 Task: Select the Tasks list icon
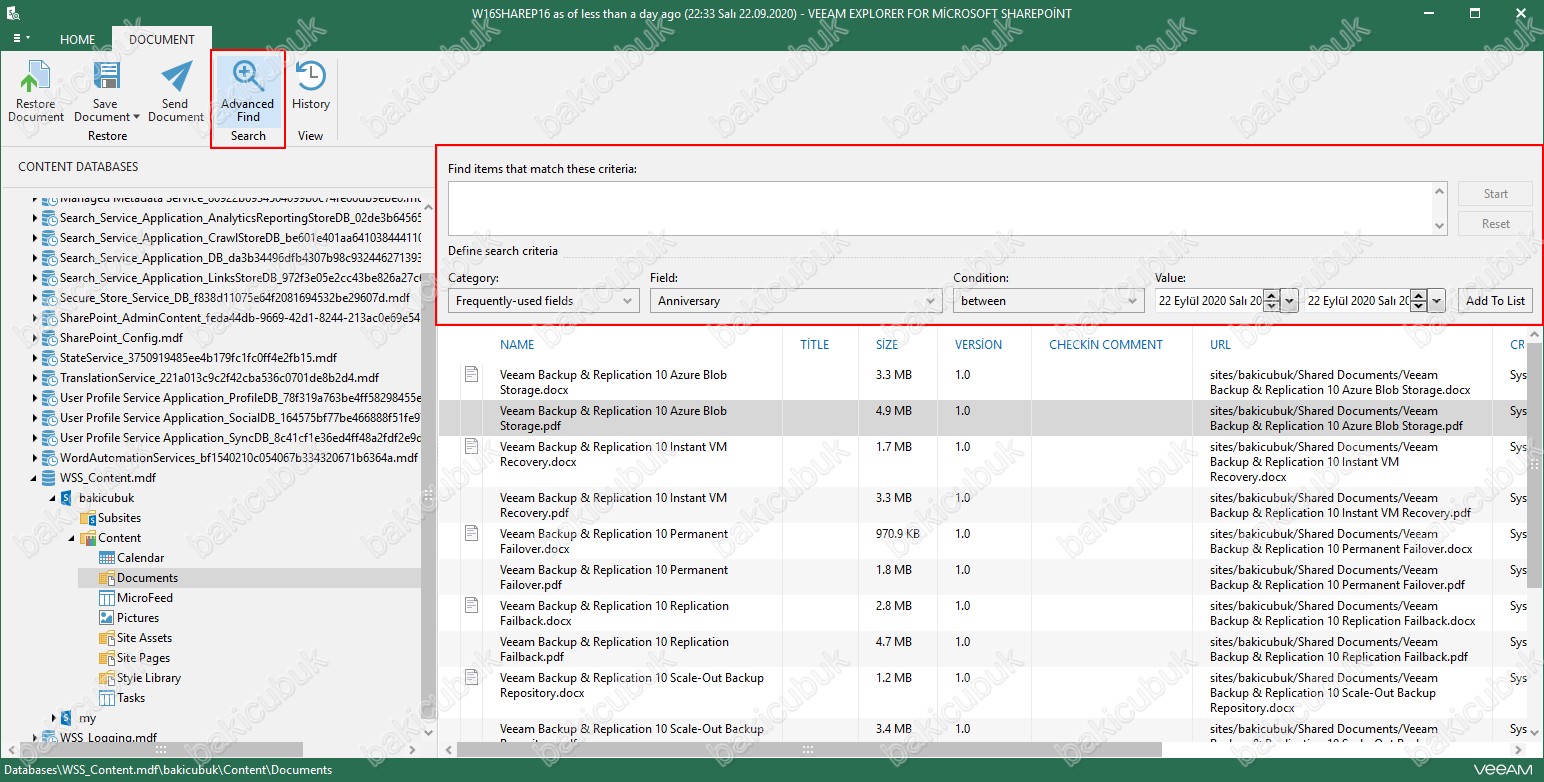point(107,698)
